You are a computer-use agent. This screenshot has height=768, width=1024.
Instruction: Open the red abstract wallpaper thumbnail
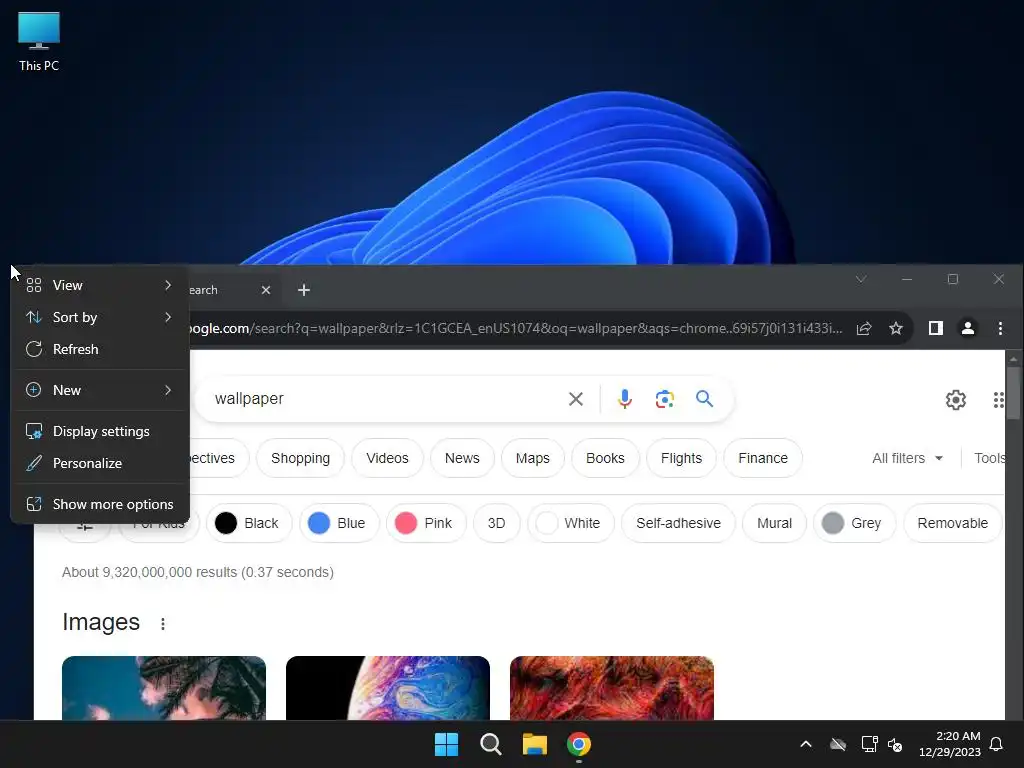point(612,688)
